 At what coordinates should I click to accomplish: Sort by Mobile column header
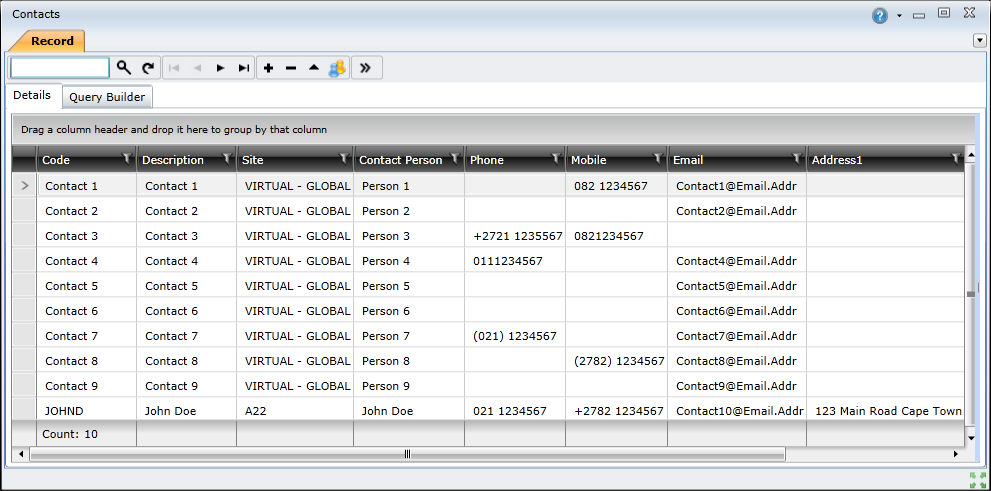click(x=588, y=161)
